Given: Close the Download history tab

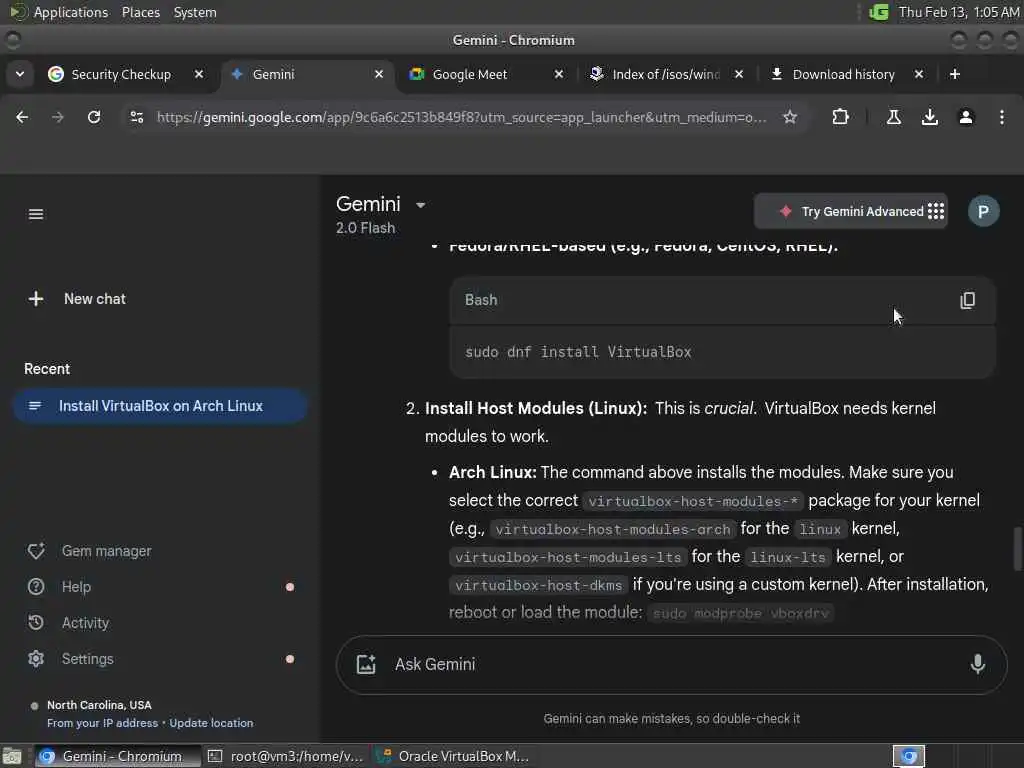Looking at the screenshot, I should click(x=918, y=74).
